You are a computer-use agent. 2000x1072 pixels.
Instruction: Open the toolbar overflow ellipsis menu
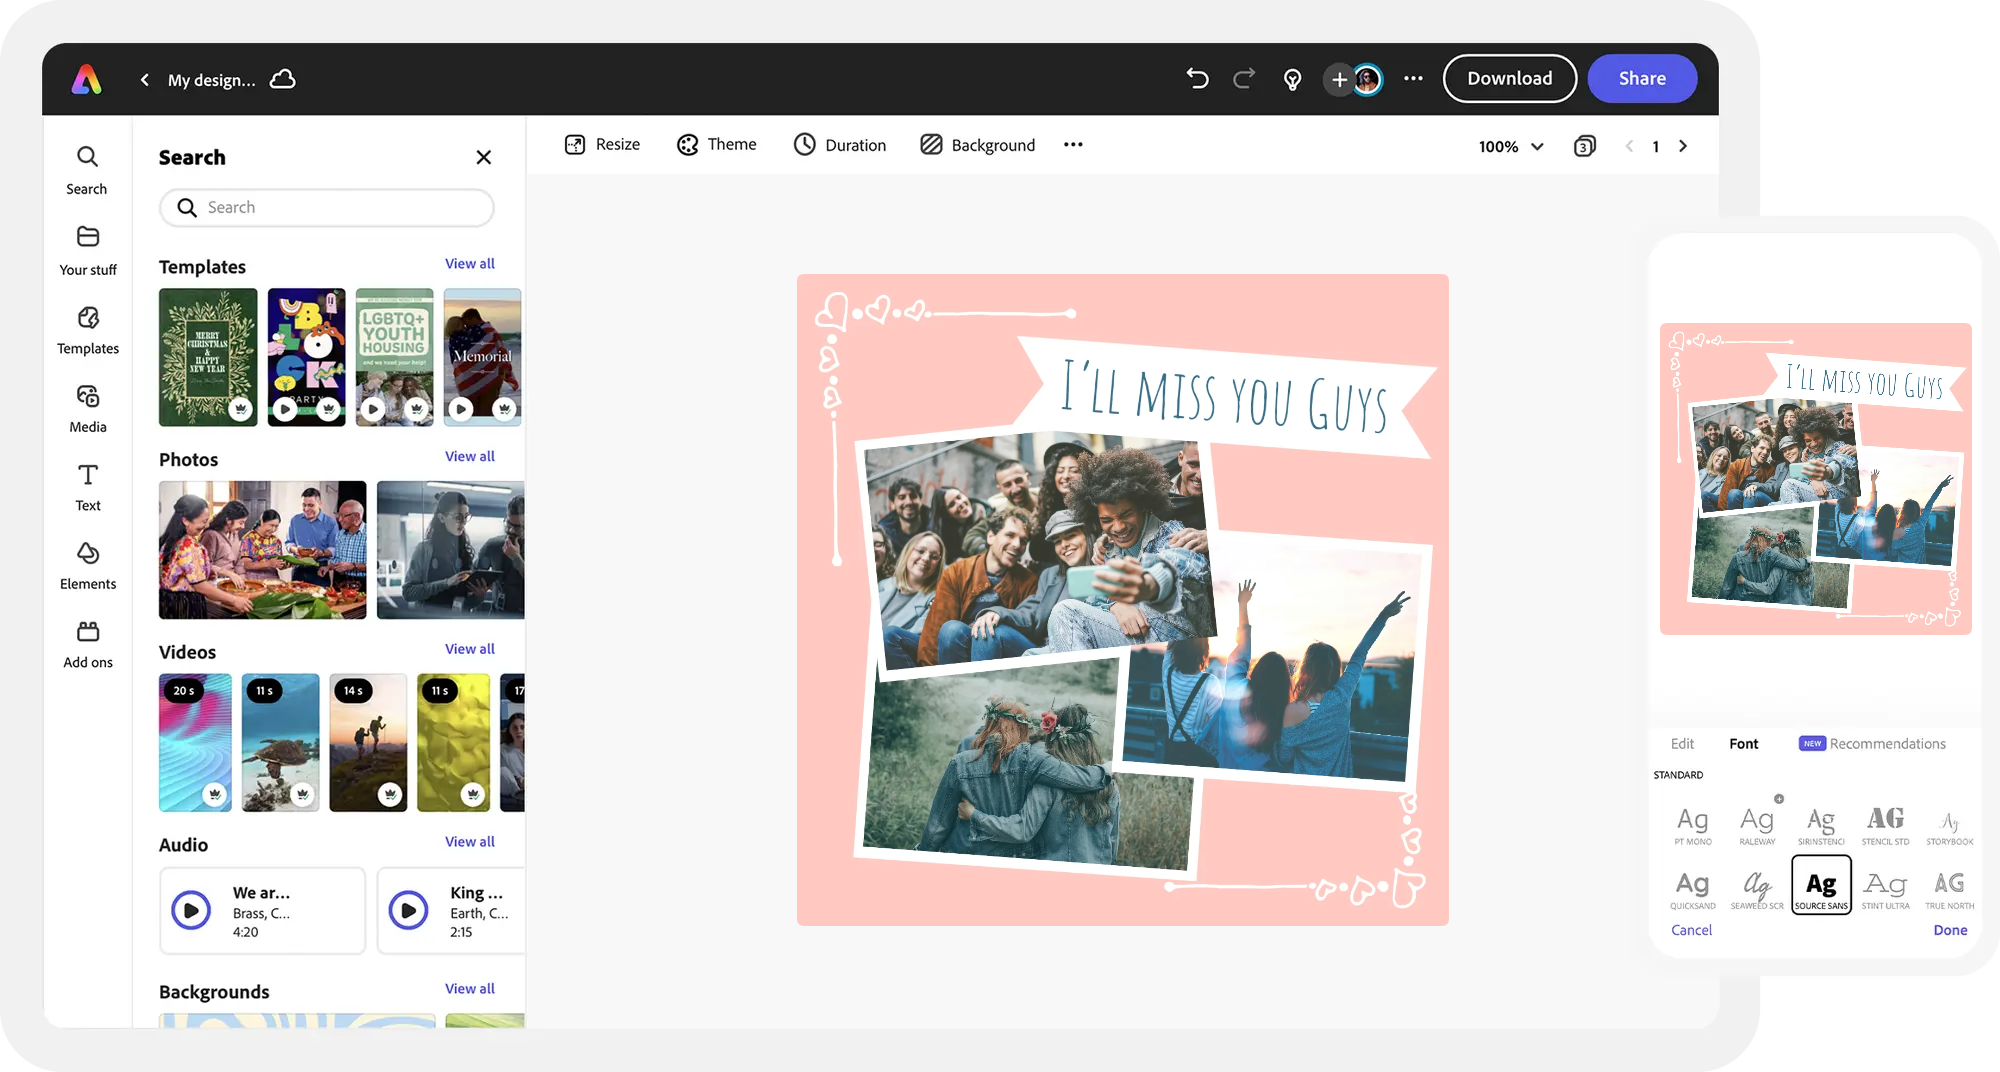[x=1073, y=145]
